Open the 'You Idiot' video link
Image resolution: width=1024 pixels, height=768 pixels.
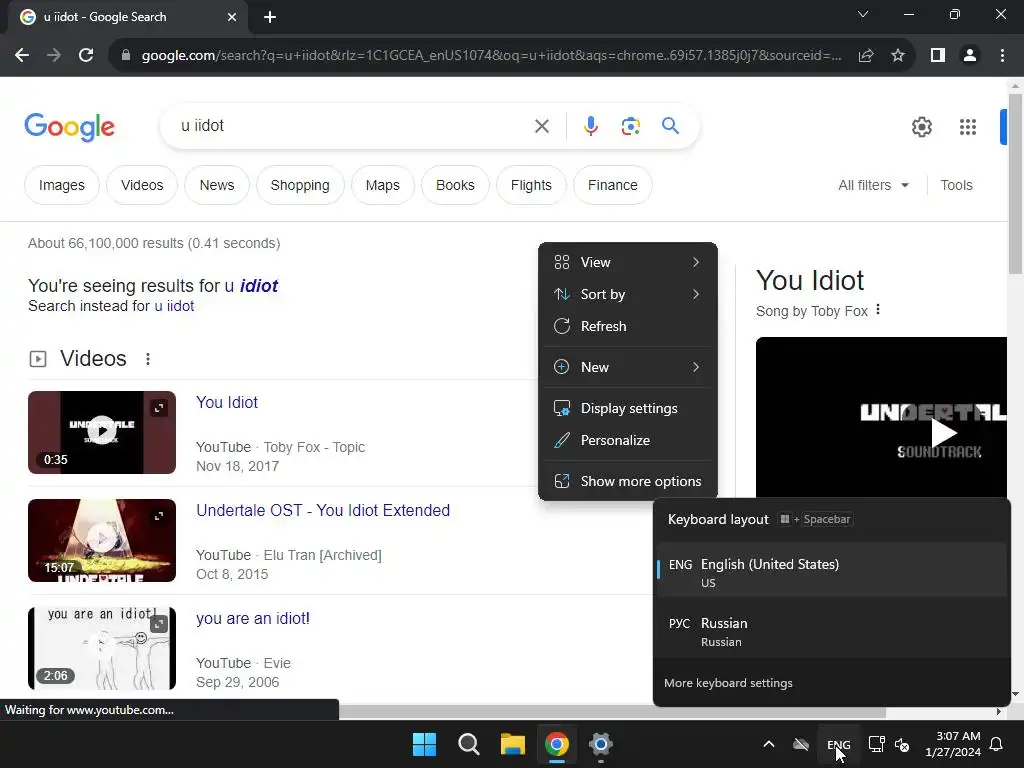227,402
